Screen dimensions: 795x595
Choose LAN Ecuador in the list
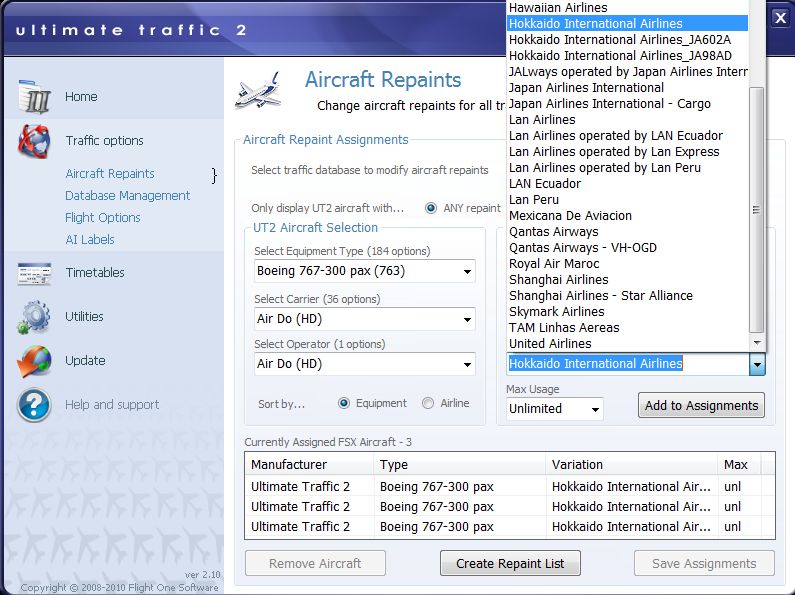click(x=627, y=183)
